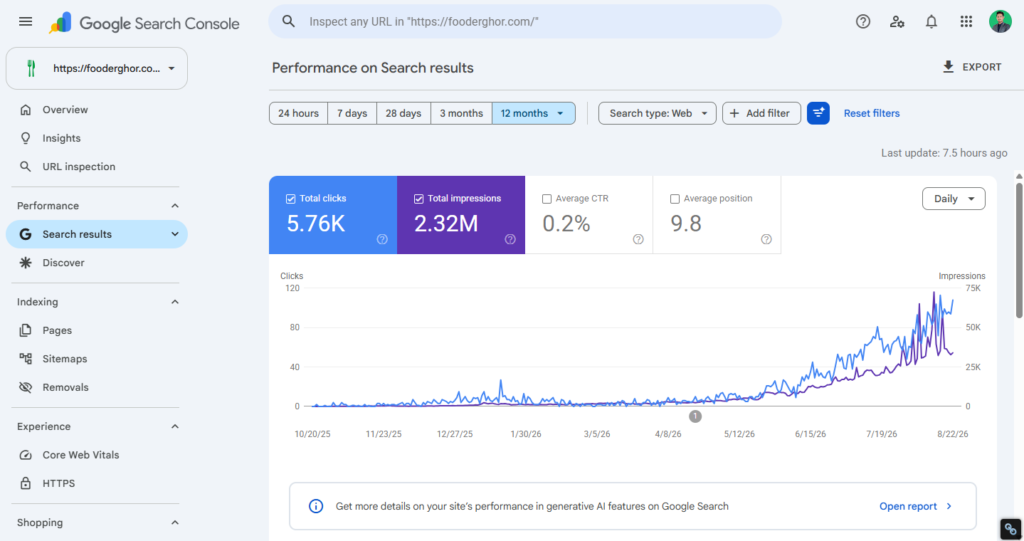Click the annotation marker 1 on chart timeline
1024x541 pixels.
pos(695,416)
